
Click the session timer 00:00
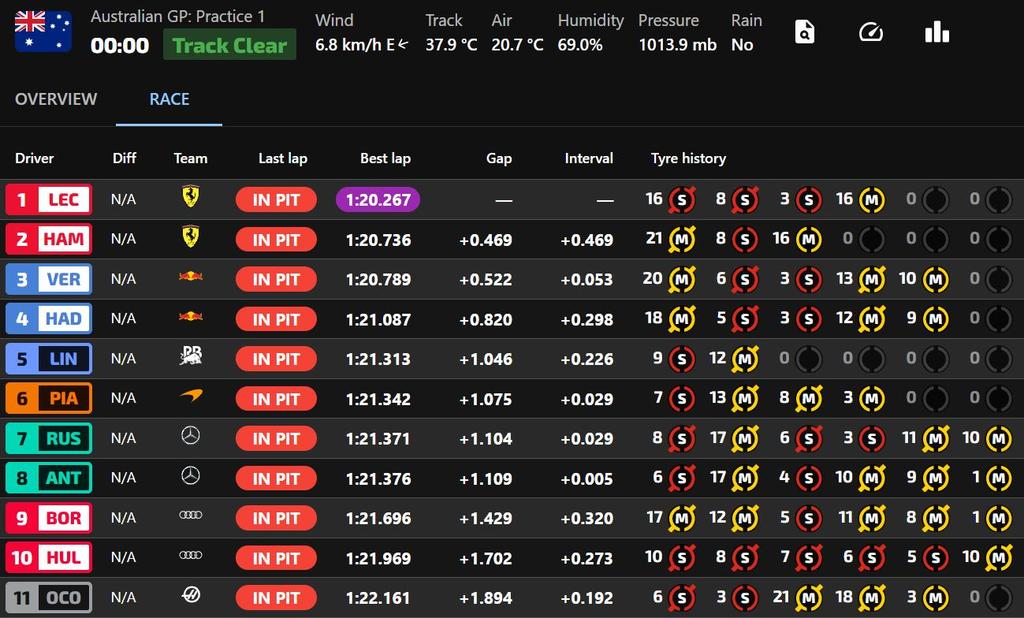(x=120, y=46)
